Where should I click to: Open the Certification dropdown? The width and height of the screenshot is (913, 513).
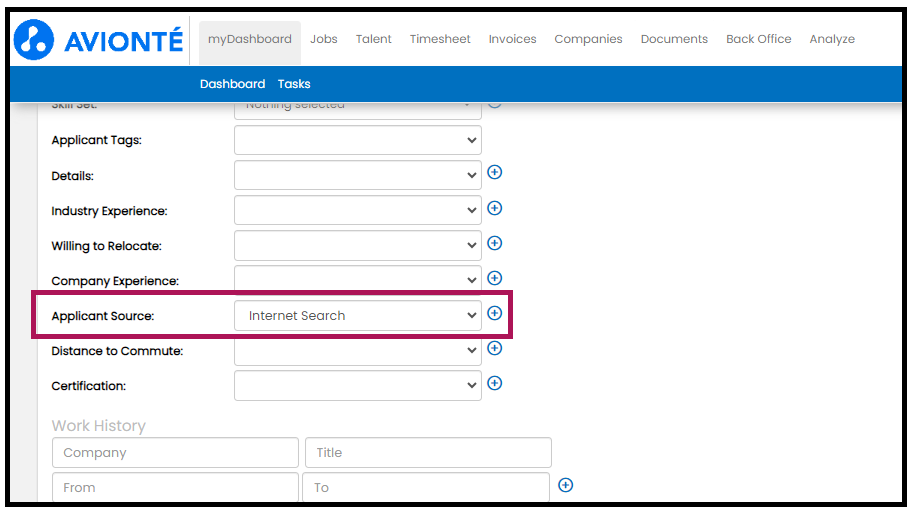pyautogui.click(x=357, y=385)
